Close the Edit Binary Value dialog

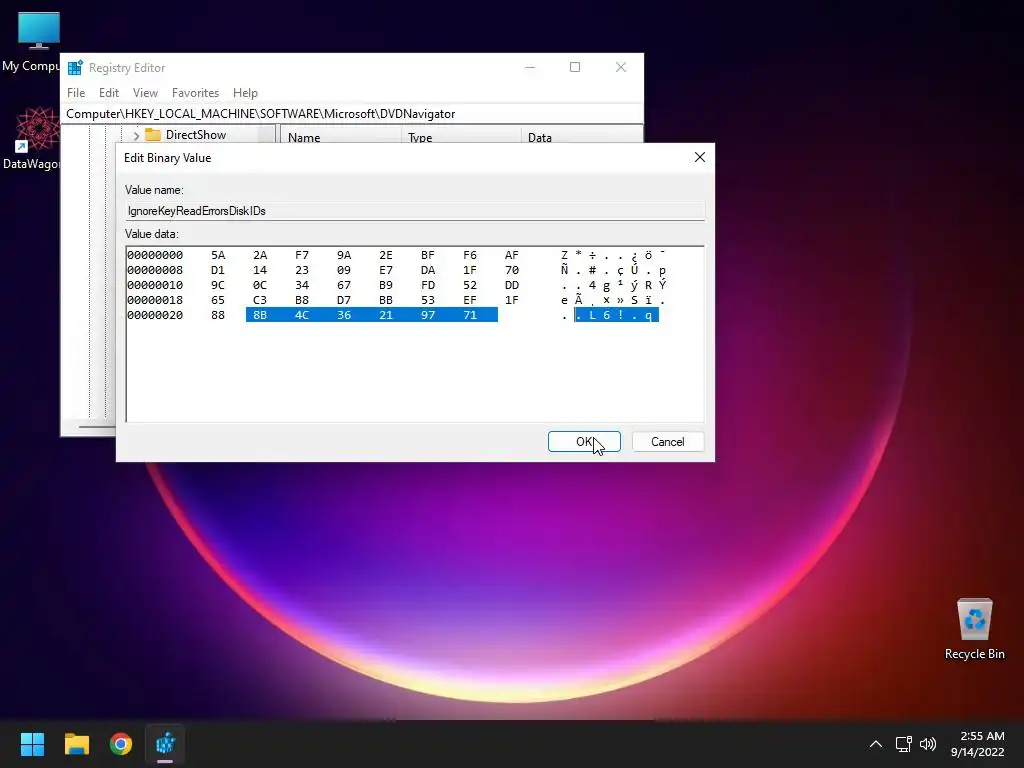click(x=699, y=157)
